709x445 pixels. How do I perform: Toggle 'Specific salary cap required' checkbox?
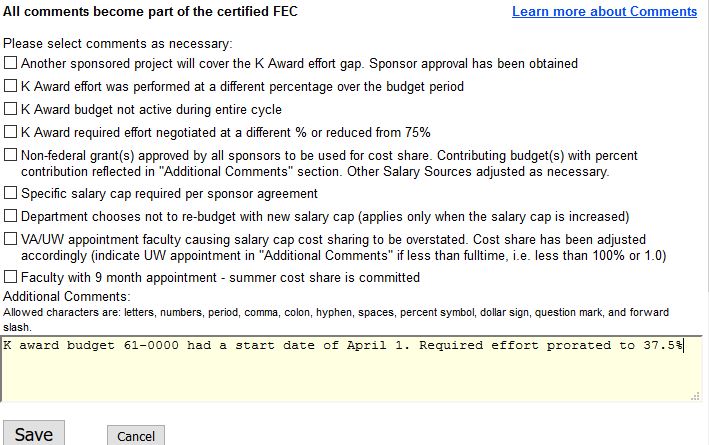pyautogui.click(x=10, y=193)
